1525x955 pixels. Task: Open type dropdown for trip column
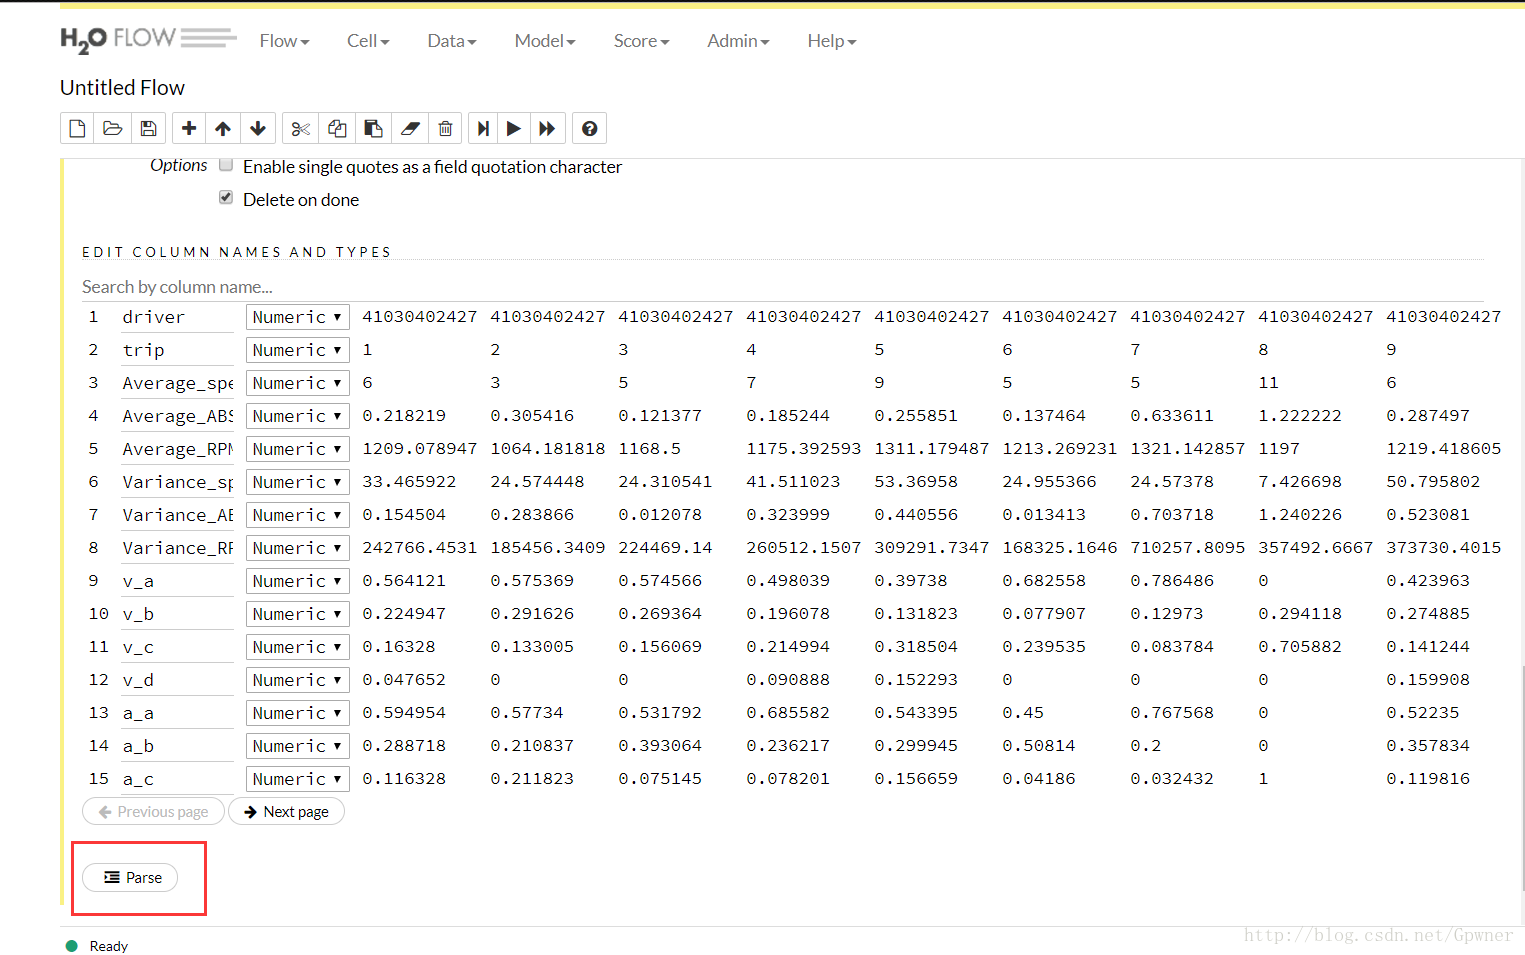[x=298, y=350]
